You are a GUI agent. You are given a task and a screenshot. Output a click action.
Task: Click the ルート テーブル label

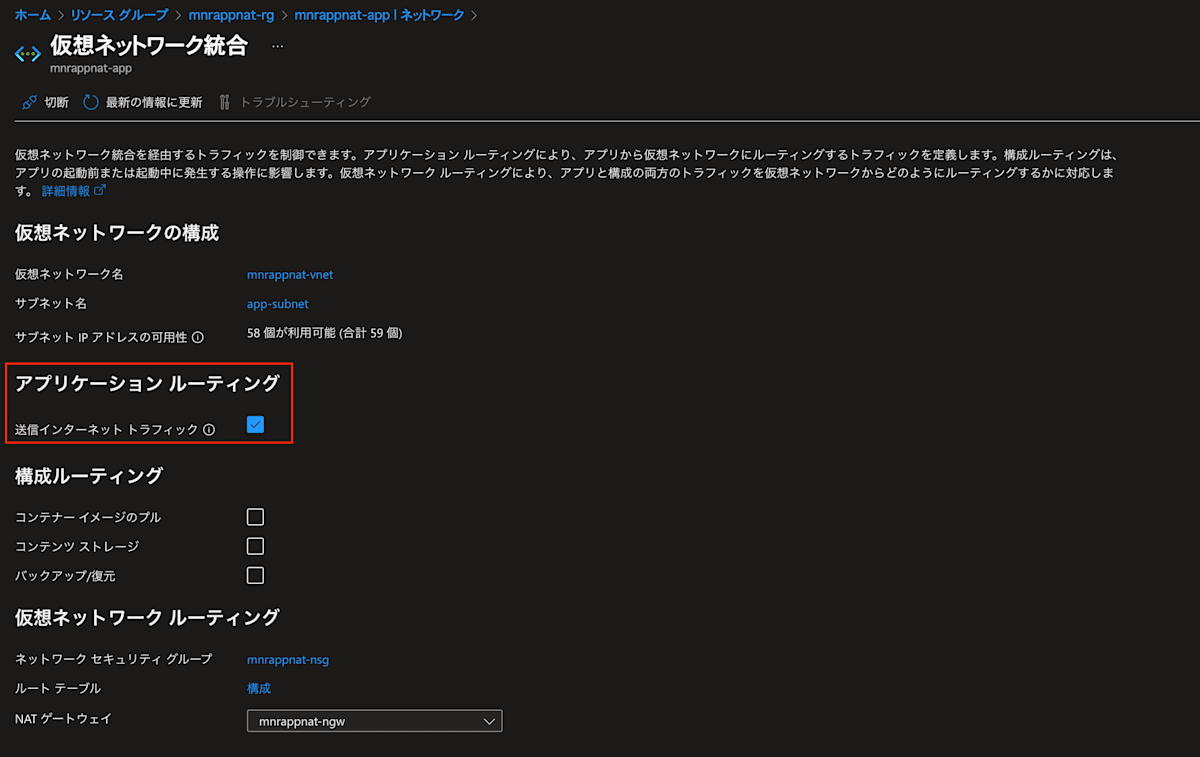(x=58, y=688)
